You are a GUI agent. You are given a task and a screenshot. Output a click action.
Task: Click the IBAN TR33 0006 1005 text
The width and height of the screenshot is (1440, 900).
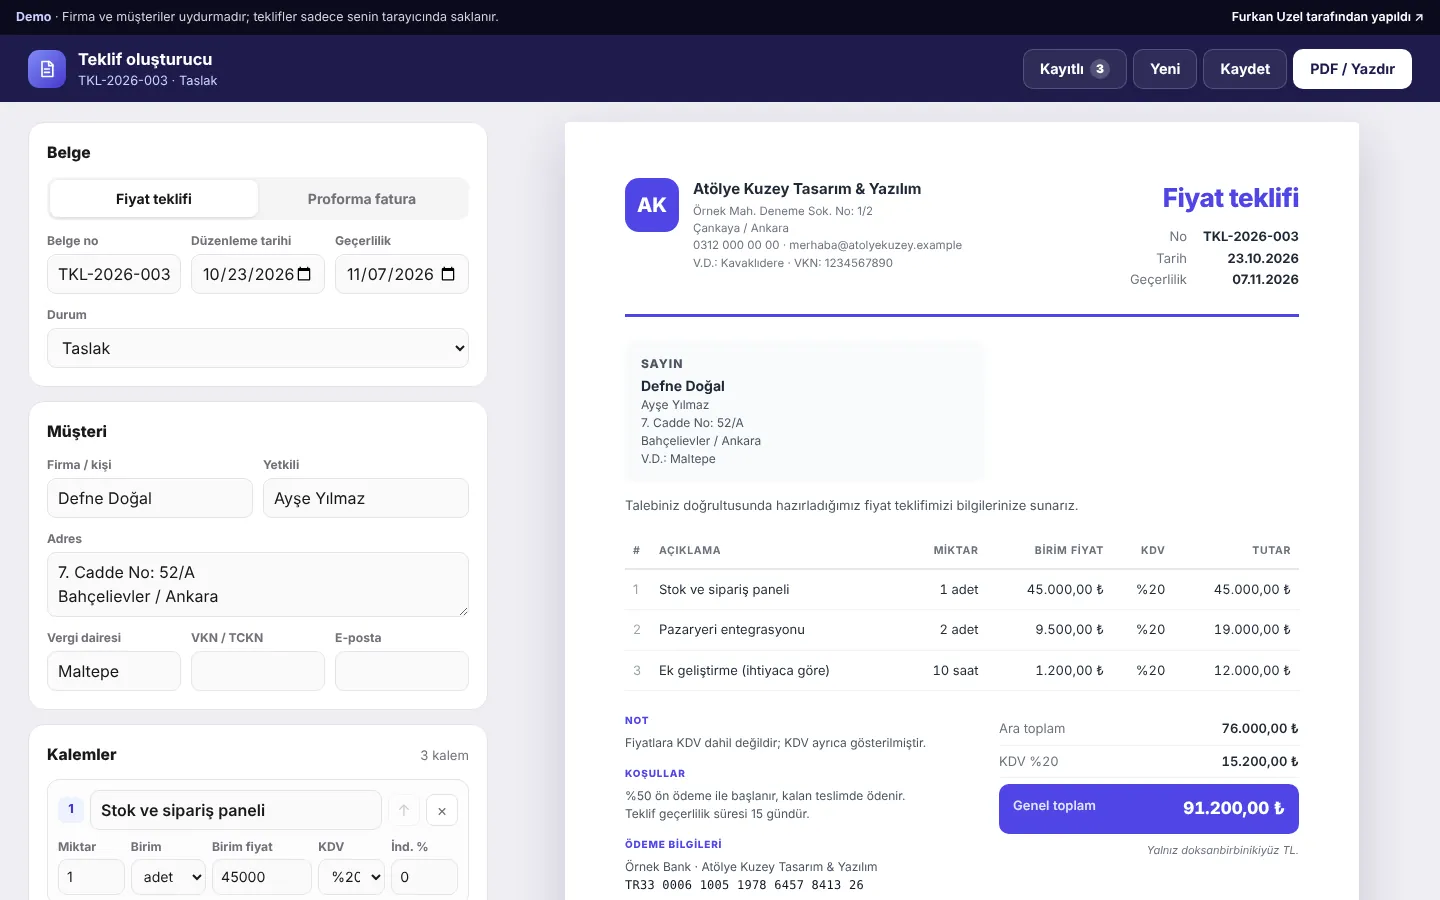point(744,885)
